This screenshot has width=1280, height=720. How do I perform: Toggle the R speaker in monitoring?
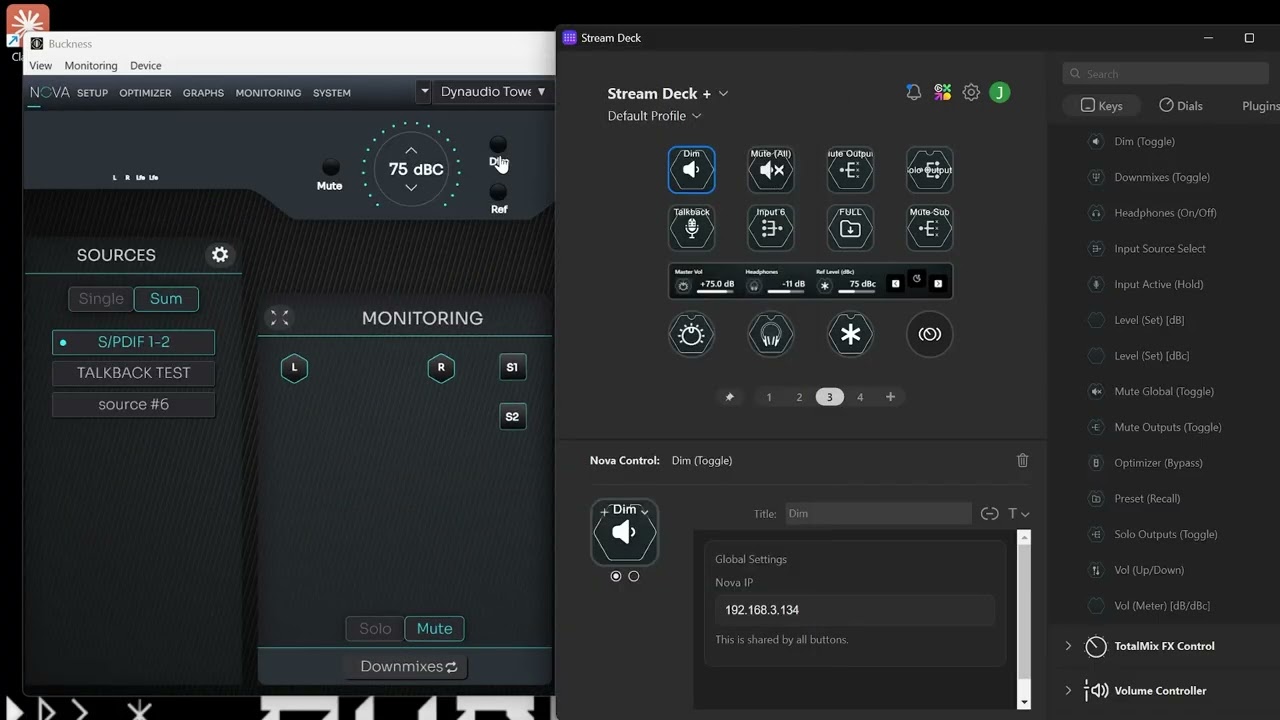point(441,368)
